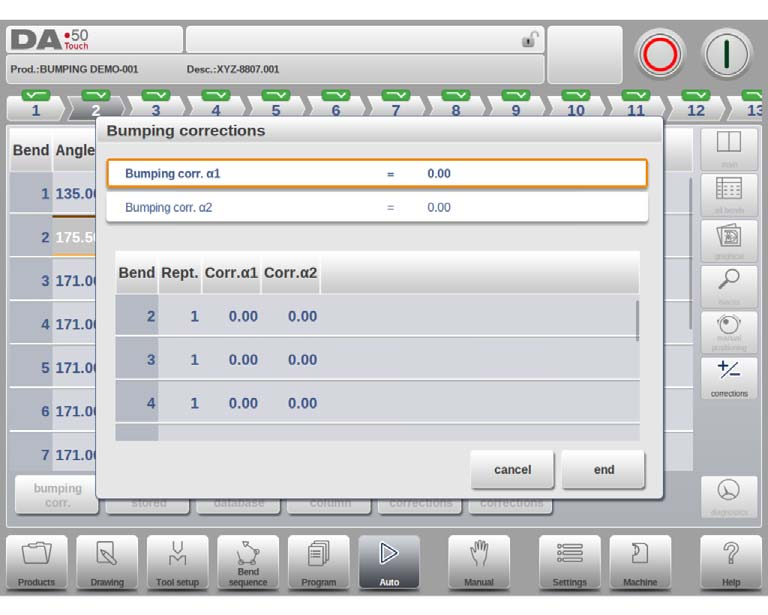Select the Bumping corr. α2 field
This screenshot has width=768, height=615.
coord(377,207)
